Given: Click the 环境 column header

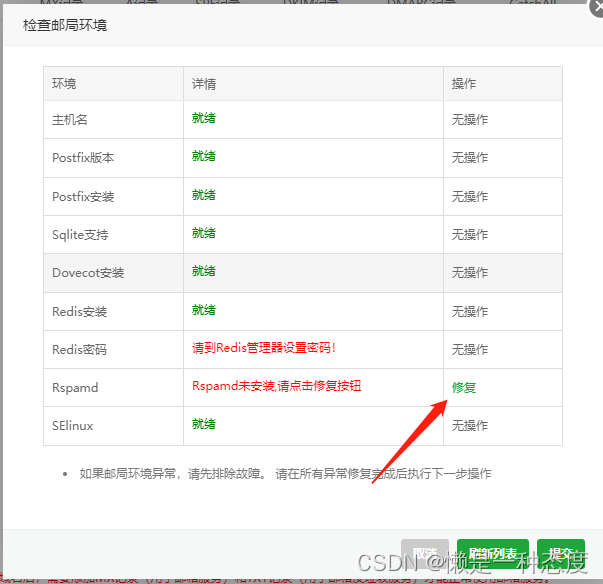Looking at the screenshot, I should (x=64, y=83).
